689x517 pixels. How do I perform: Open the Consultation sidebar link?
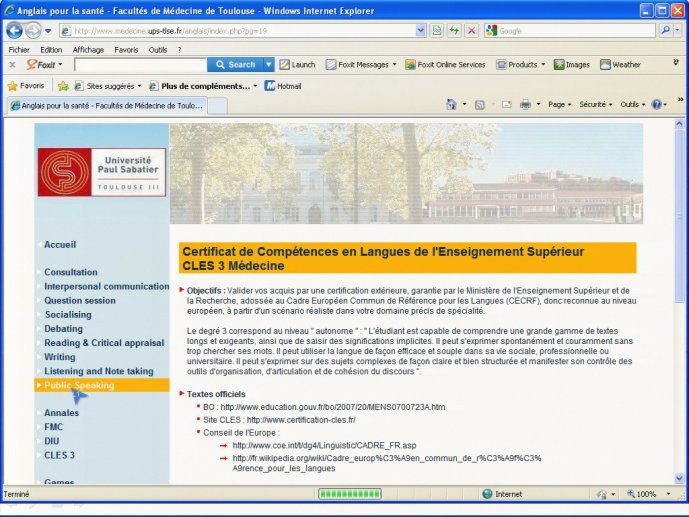pyautogui.click(x=71, y=272)
